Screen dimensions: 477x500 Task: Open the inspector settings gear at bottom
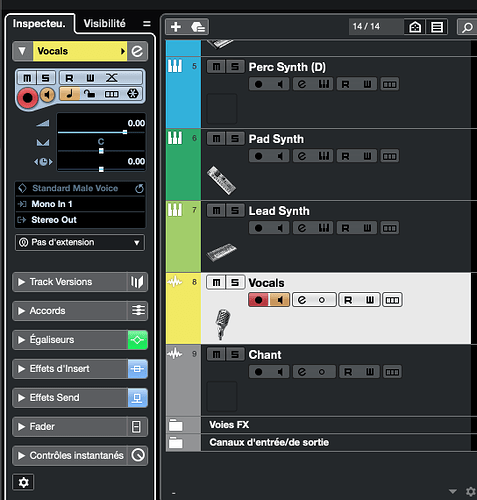[23, 482]
